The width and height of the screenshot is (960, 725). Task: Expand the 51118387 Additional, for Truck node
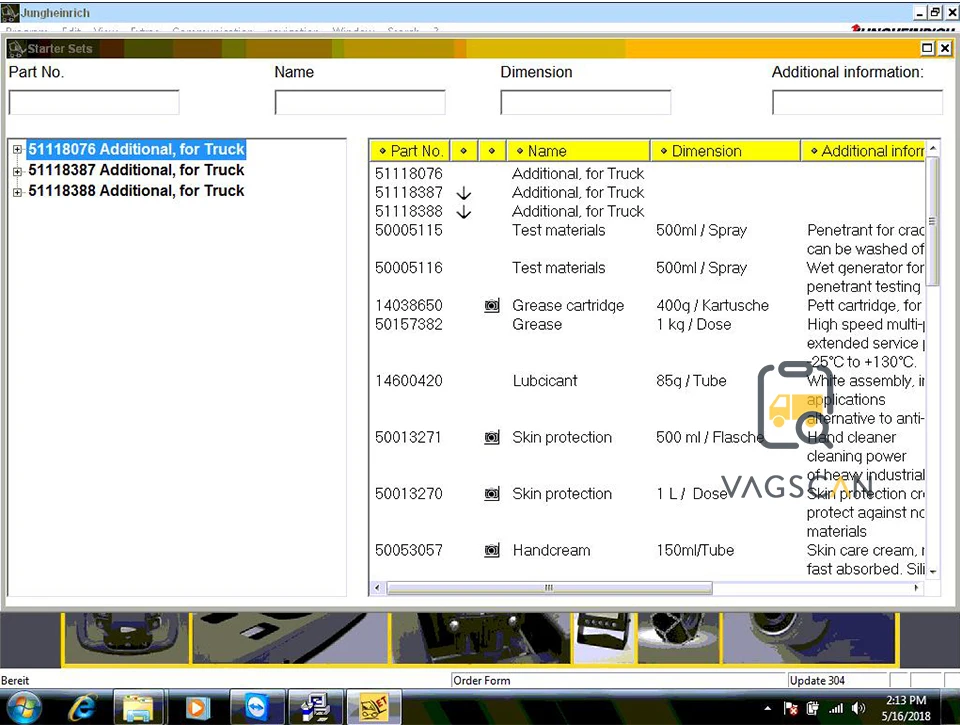(17, 171)
